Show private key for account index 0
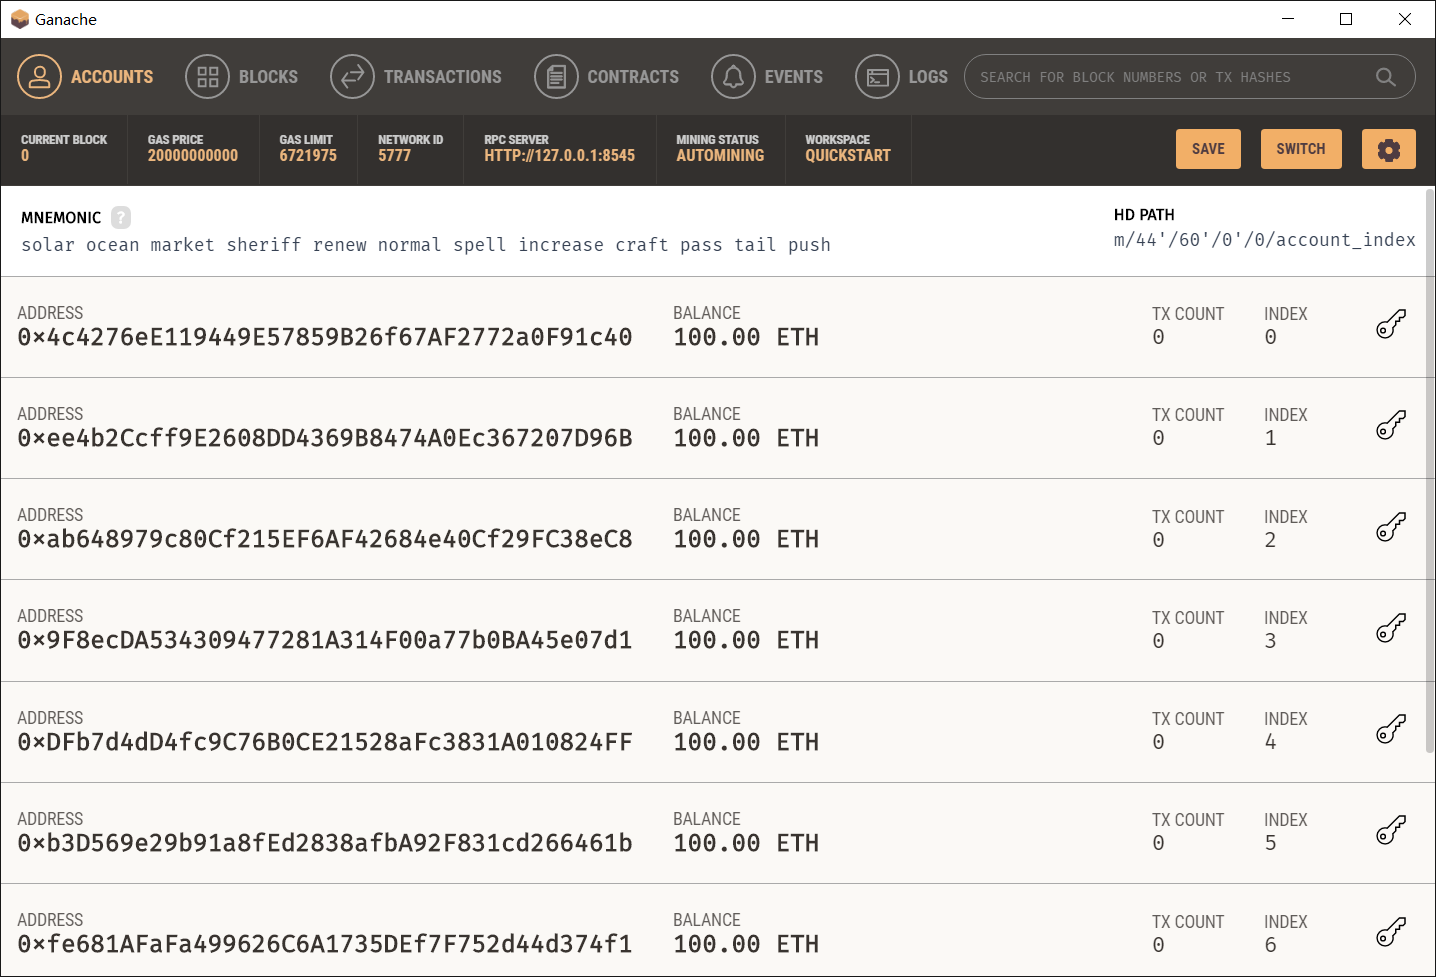This screenshot has height=977, width=1436. click(1391, 324)
